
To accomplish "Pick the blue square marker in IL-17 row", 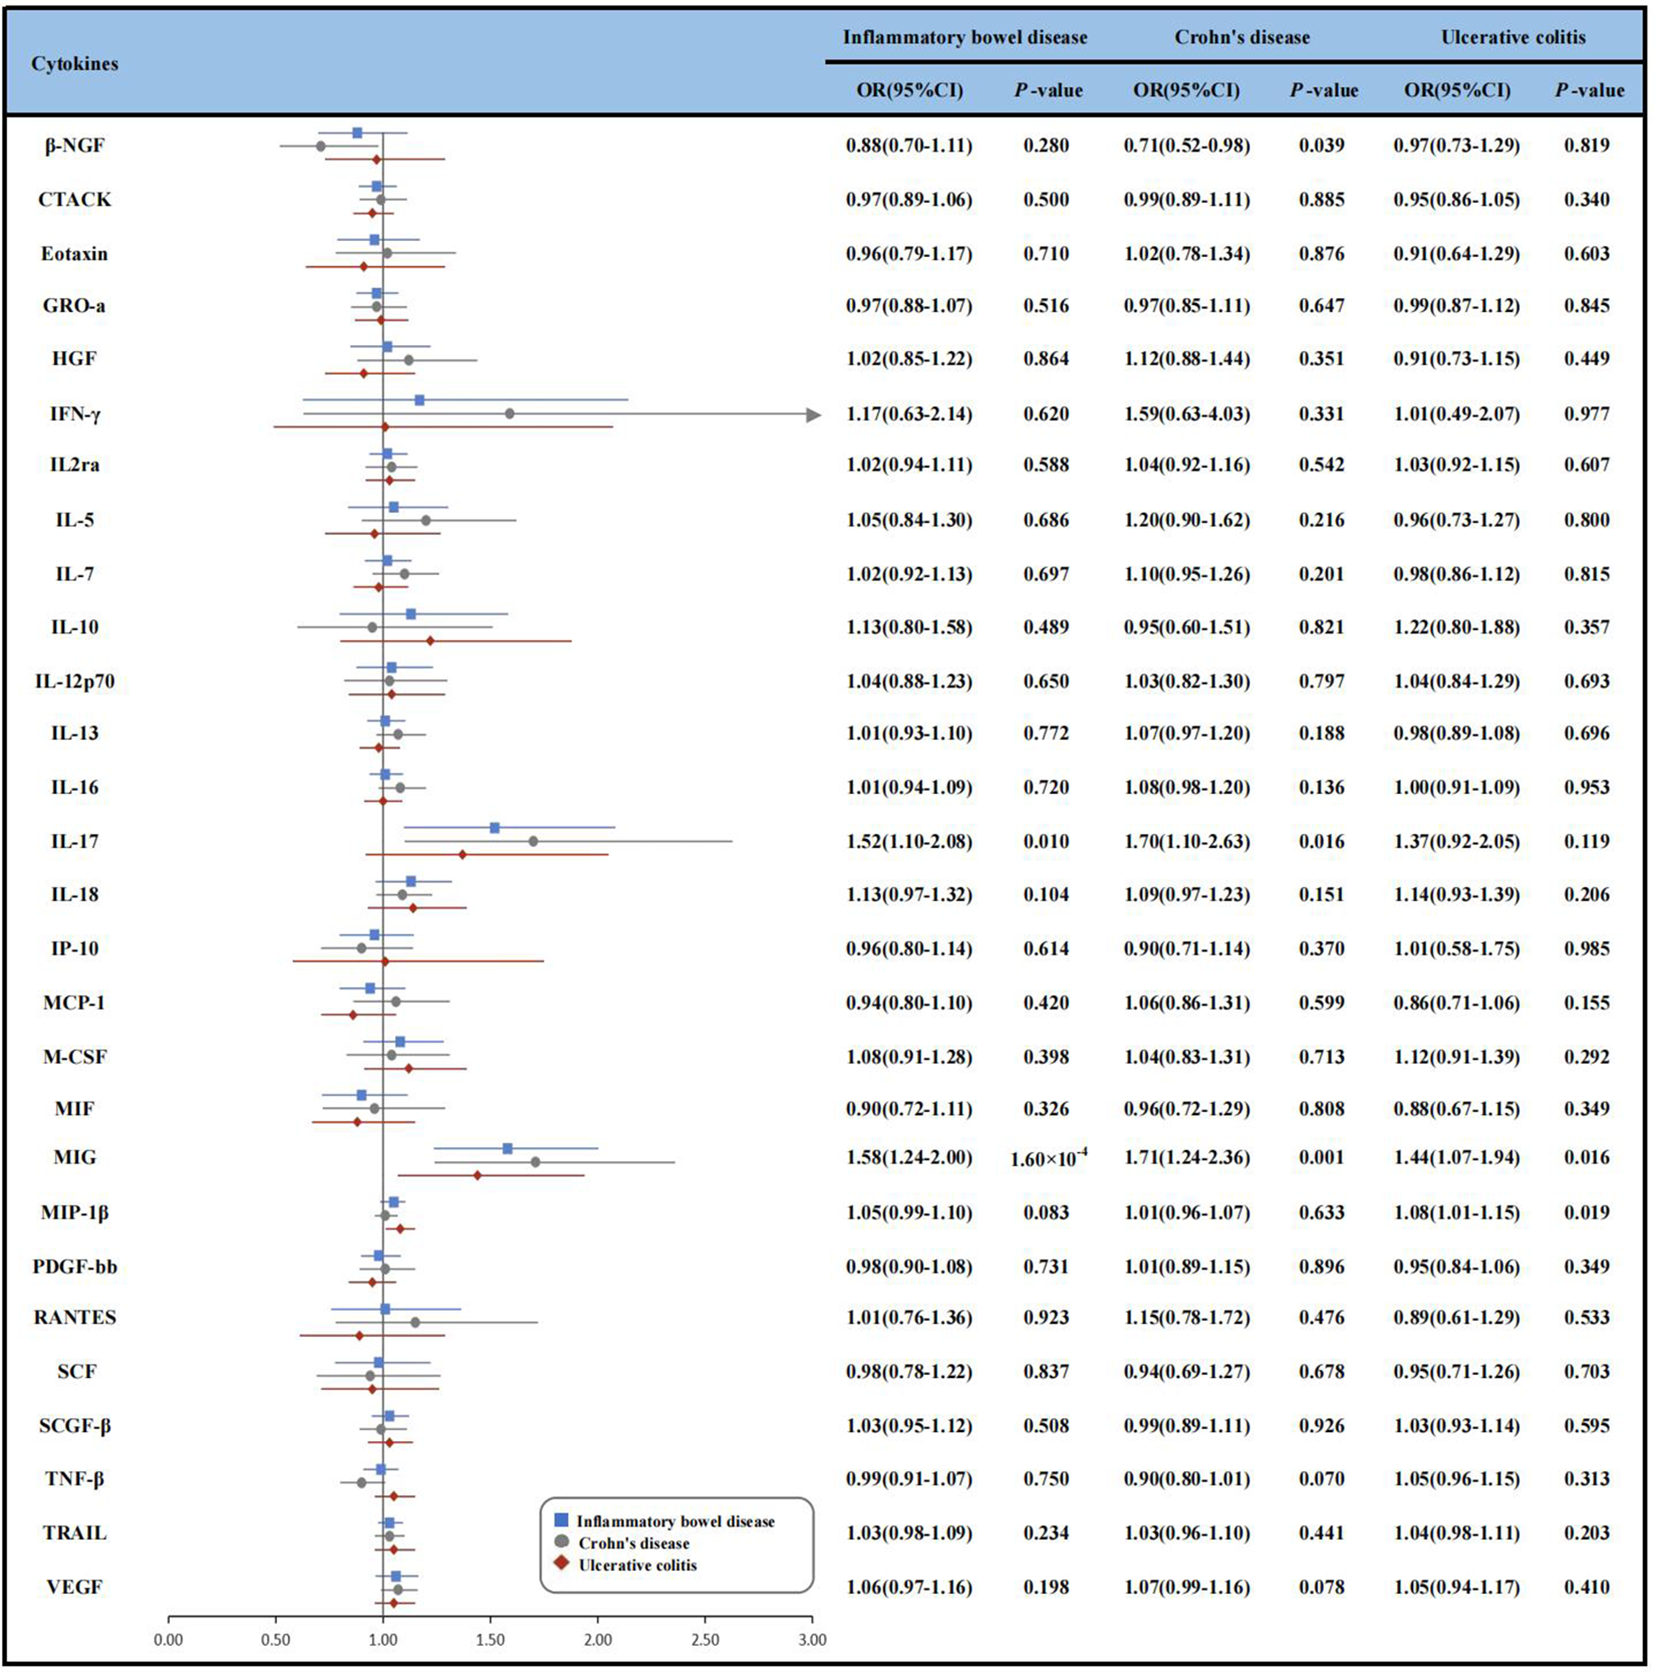I will [495, 827].
